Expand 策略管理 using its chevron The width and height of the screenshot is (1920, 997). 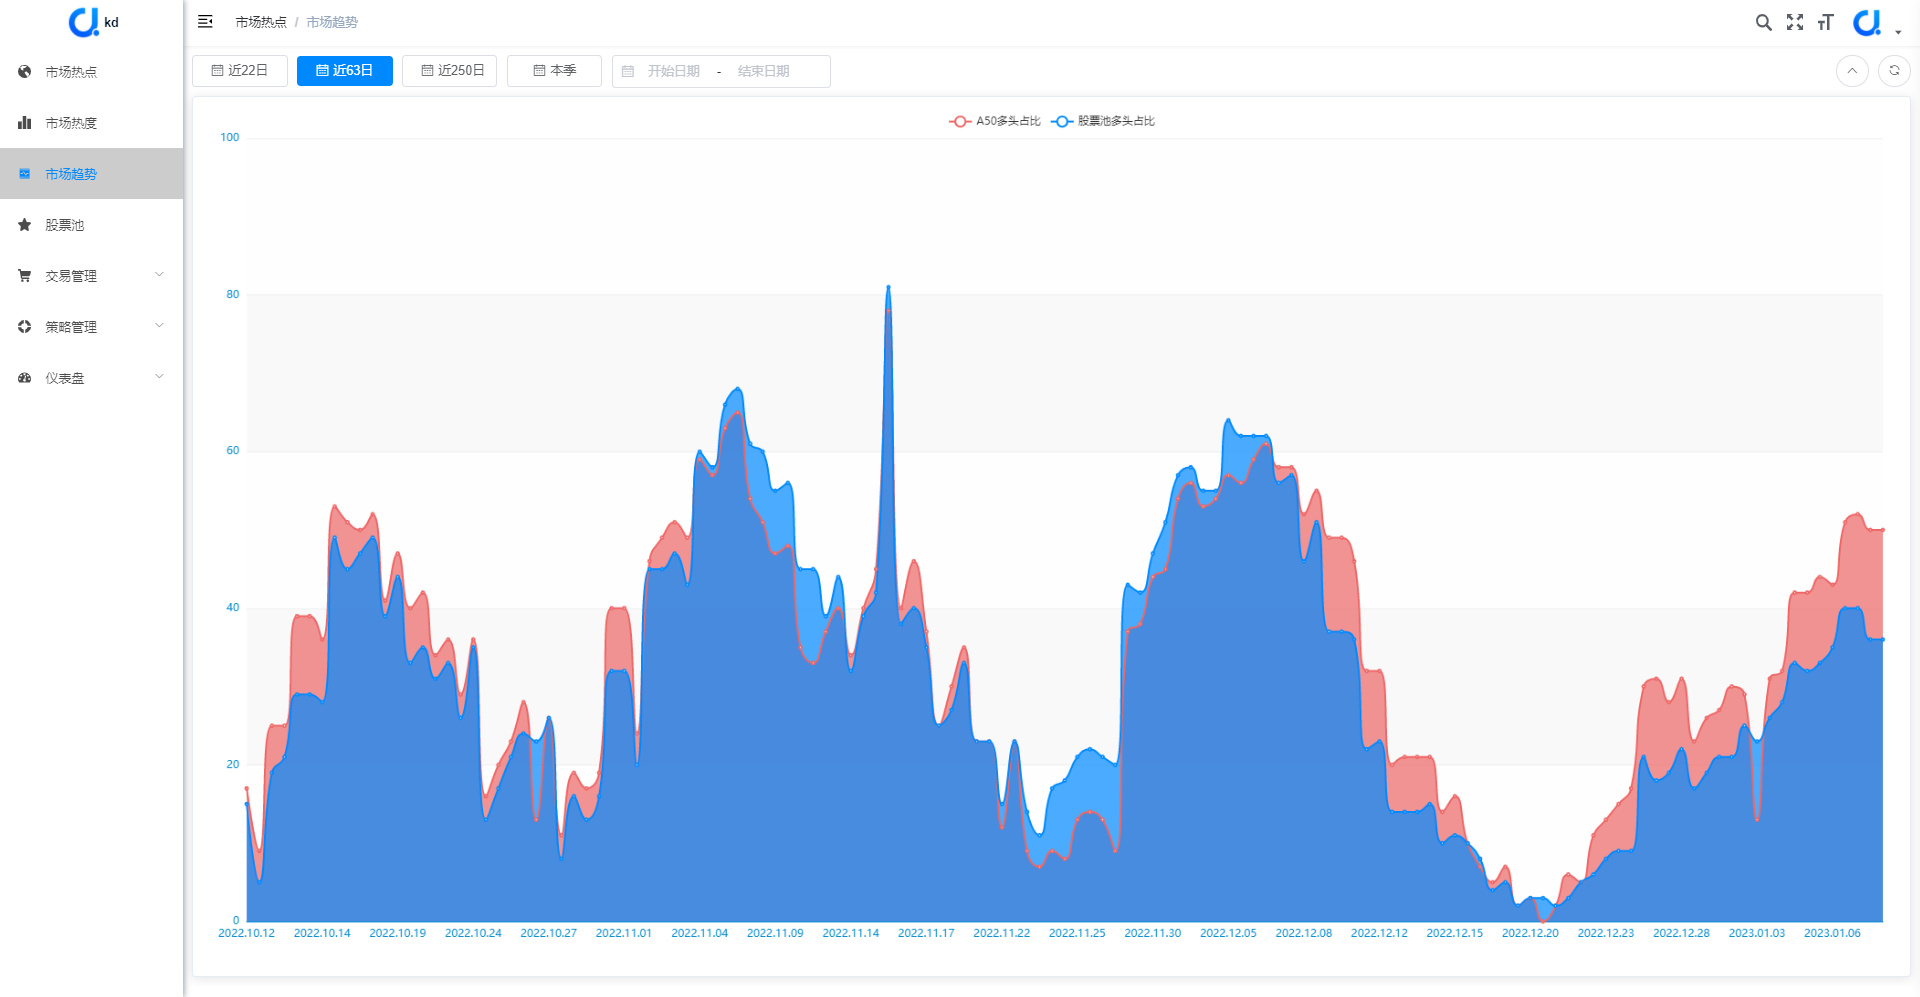(x=159, y=326)
